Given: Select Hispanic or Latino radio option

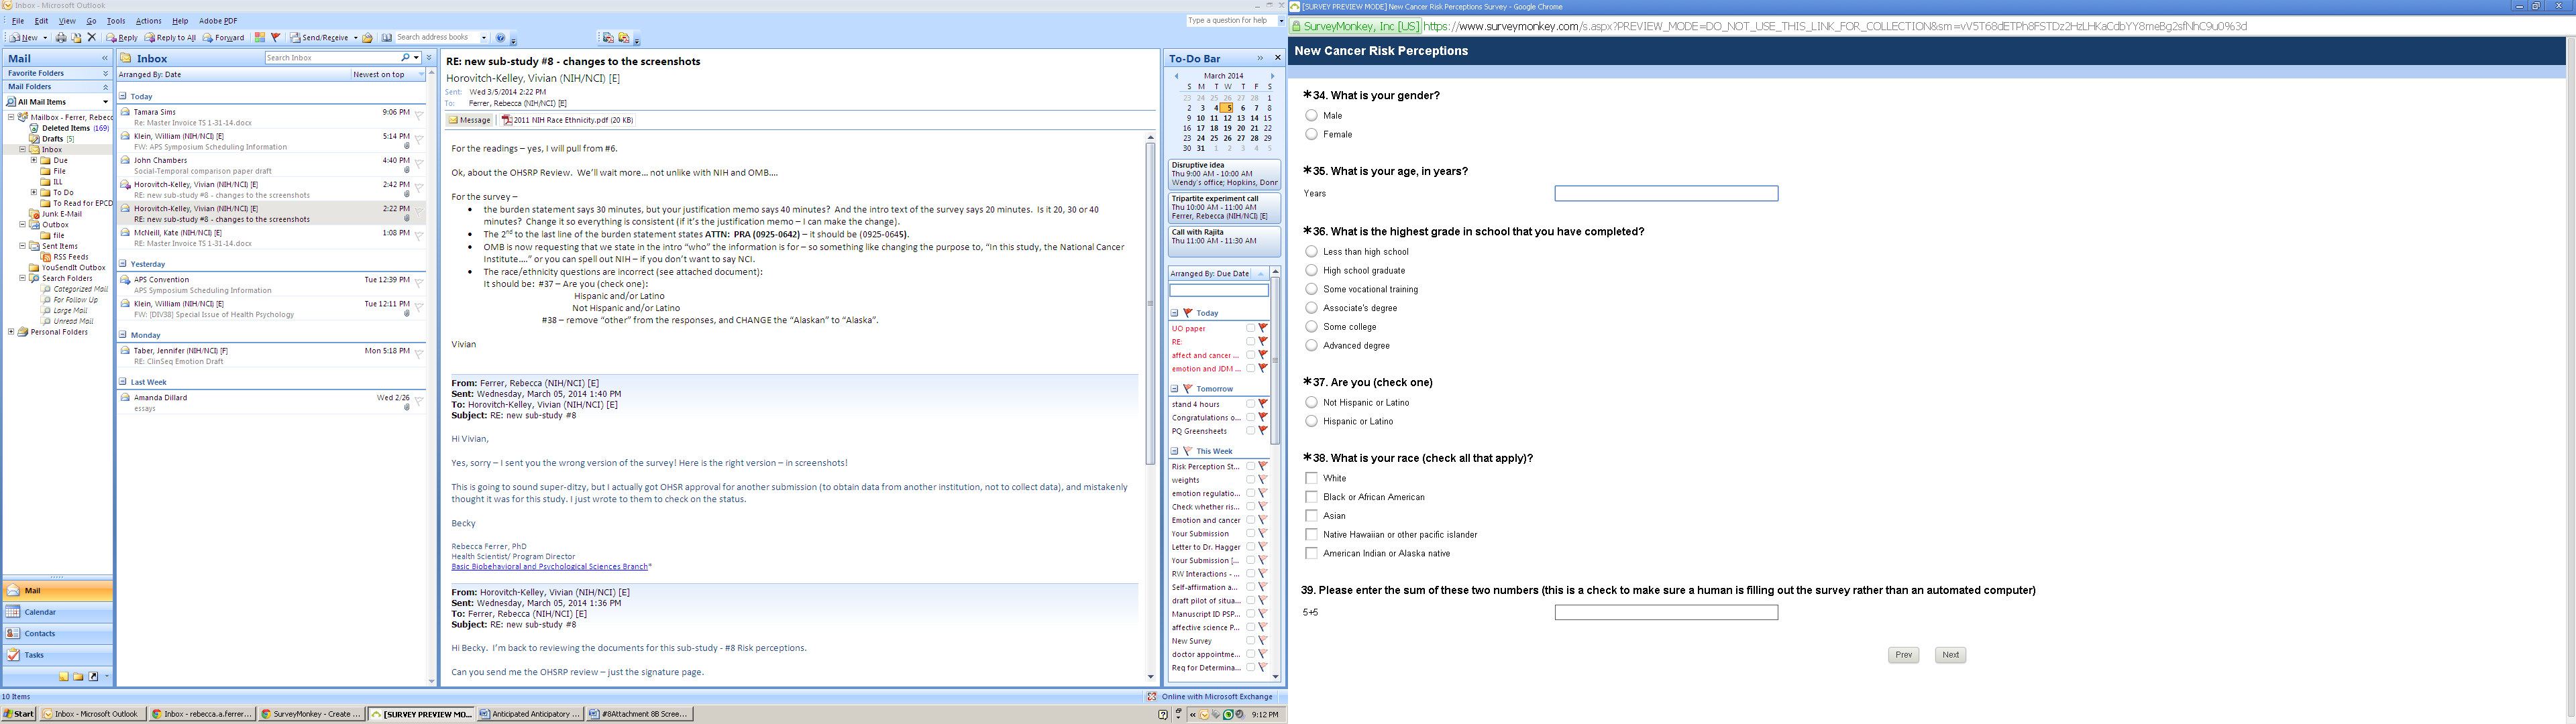Looking at the screenshot, I should click(1311, 421).
